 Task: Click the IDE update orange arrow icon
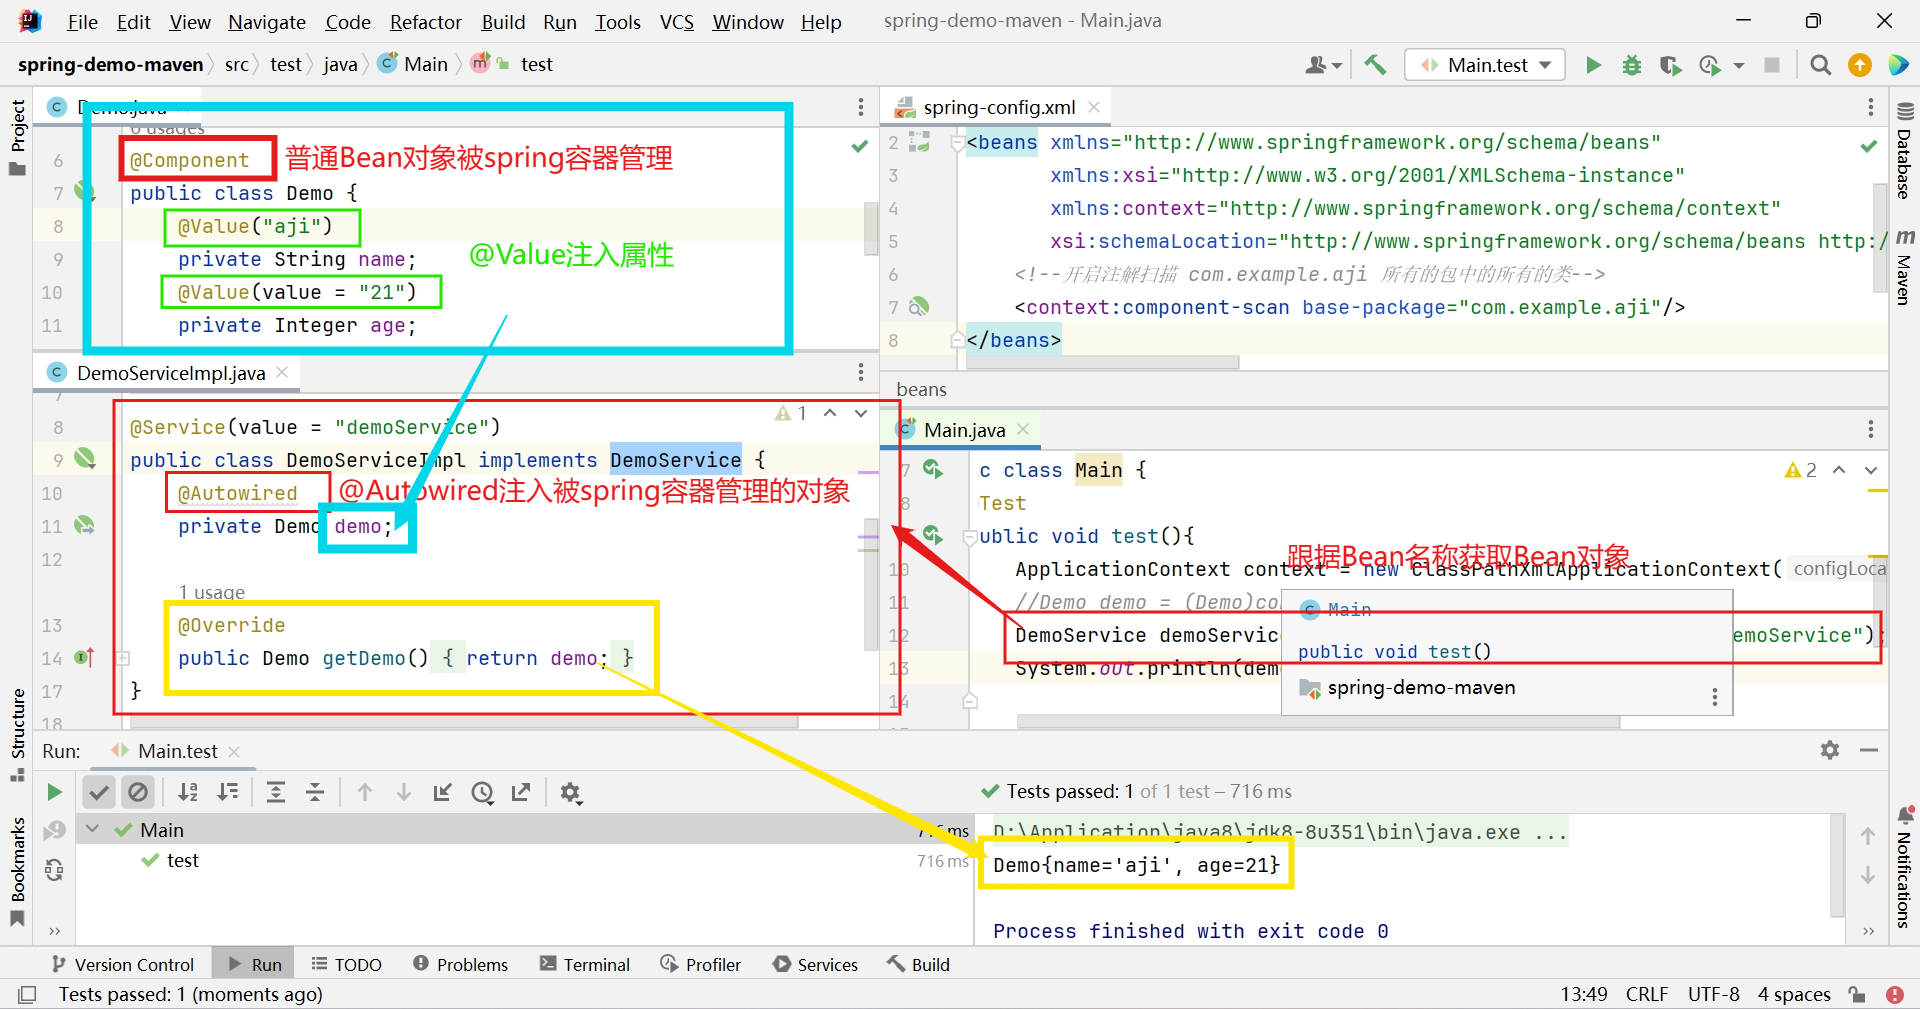tap(1860, 65)
